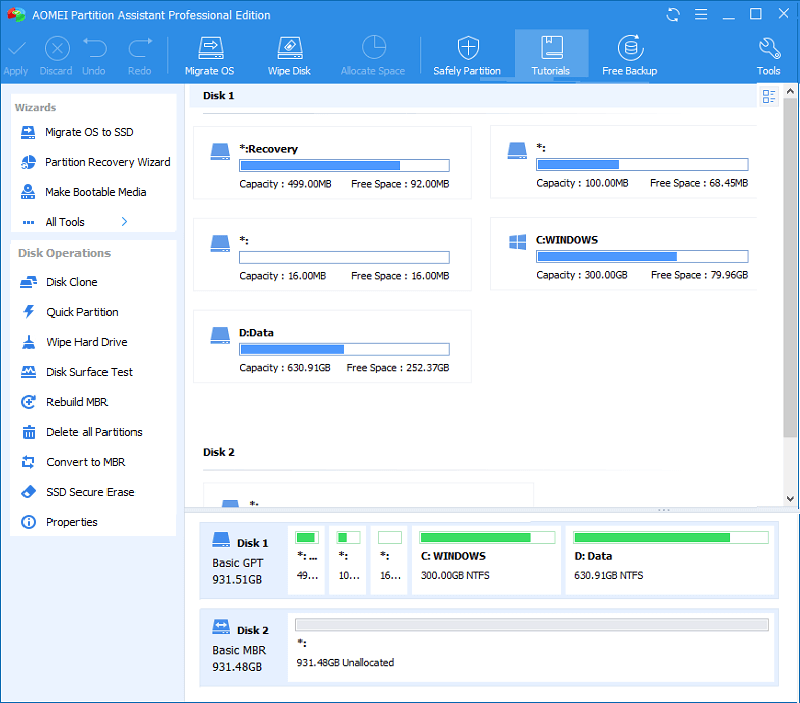
Task: Click the Disk 2 header label
Action: pos(218,452)
